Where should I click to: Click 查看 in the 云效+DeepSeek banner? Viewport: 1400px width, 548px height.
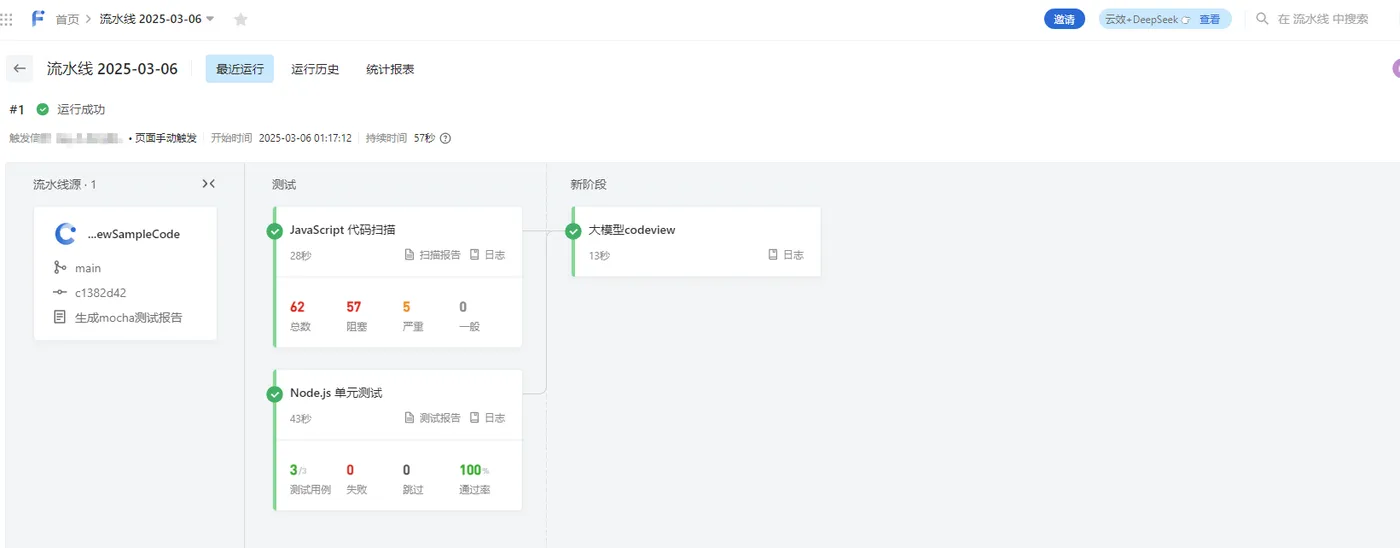tap(1209, 19)
